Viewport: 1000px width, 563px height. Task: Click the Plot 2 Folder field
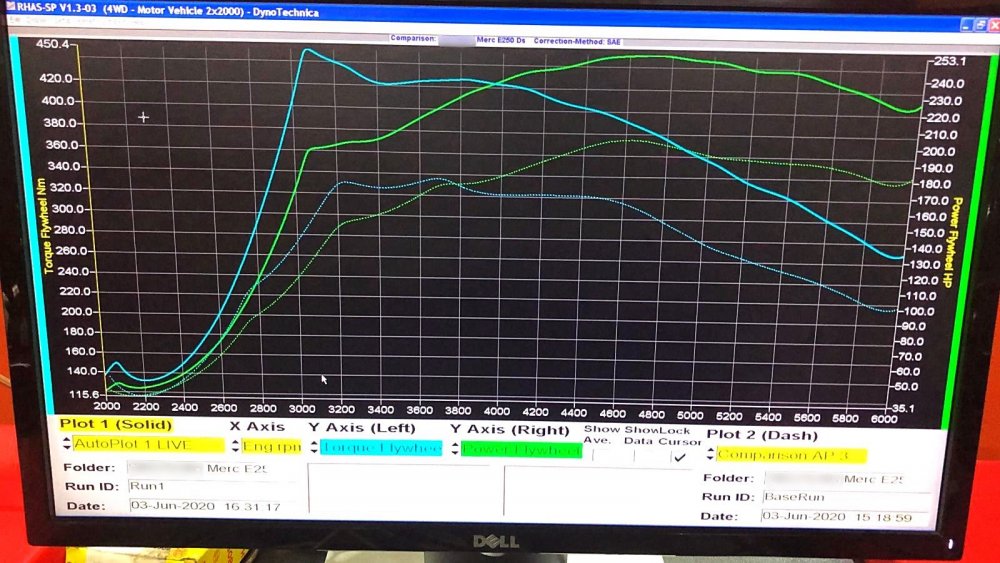pyautogui.click(x=847, y=478)
